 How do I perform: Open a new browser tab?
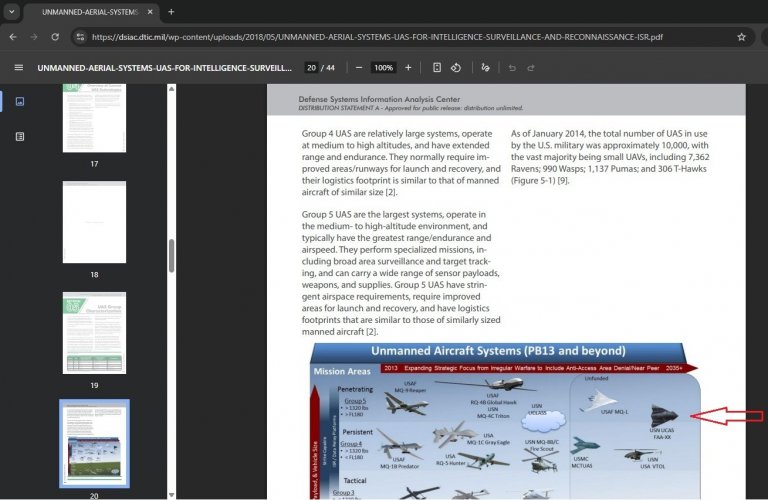coord(171,12)
